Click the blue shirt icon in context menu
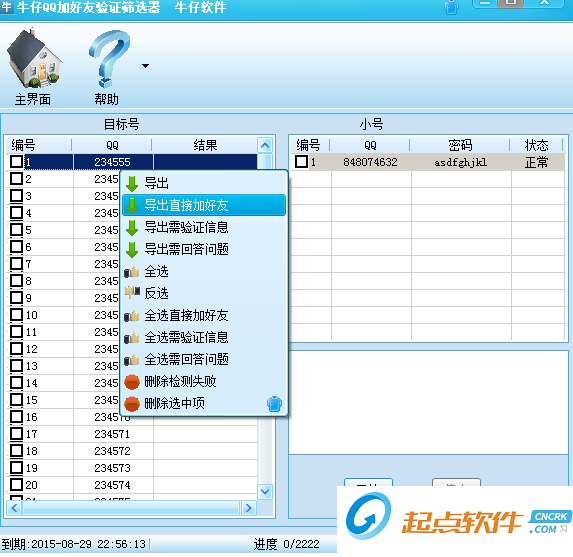The height and width of the screenshot is (557, 573). click(274, 404)
